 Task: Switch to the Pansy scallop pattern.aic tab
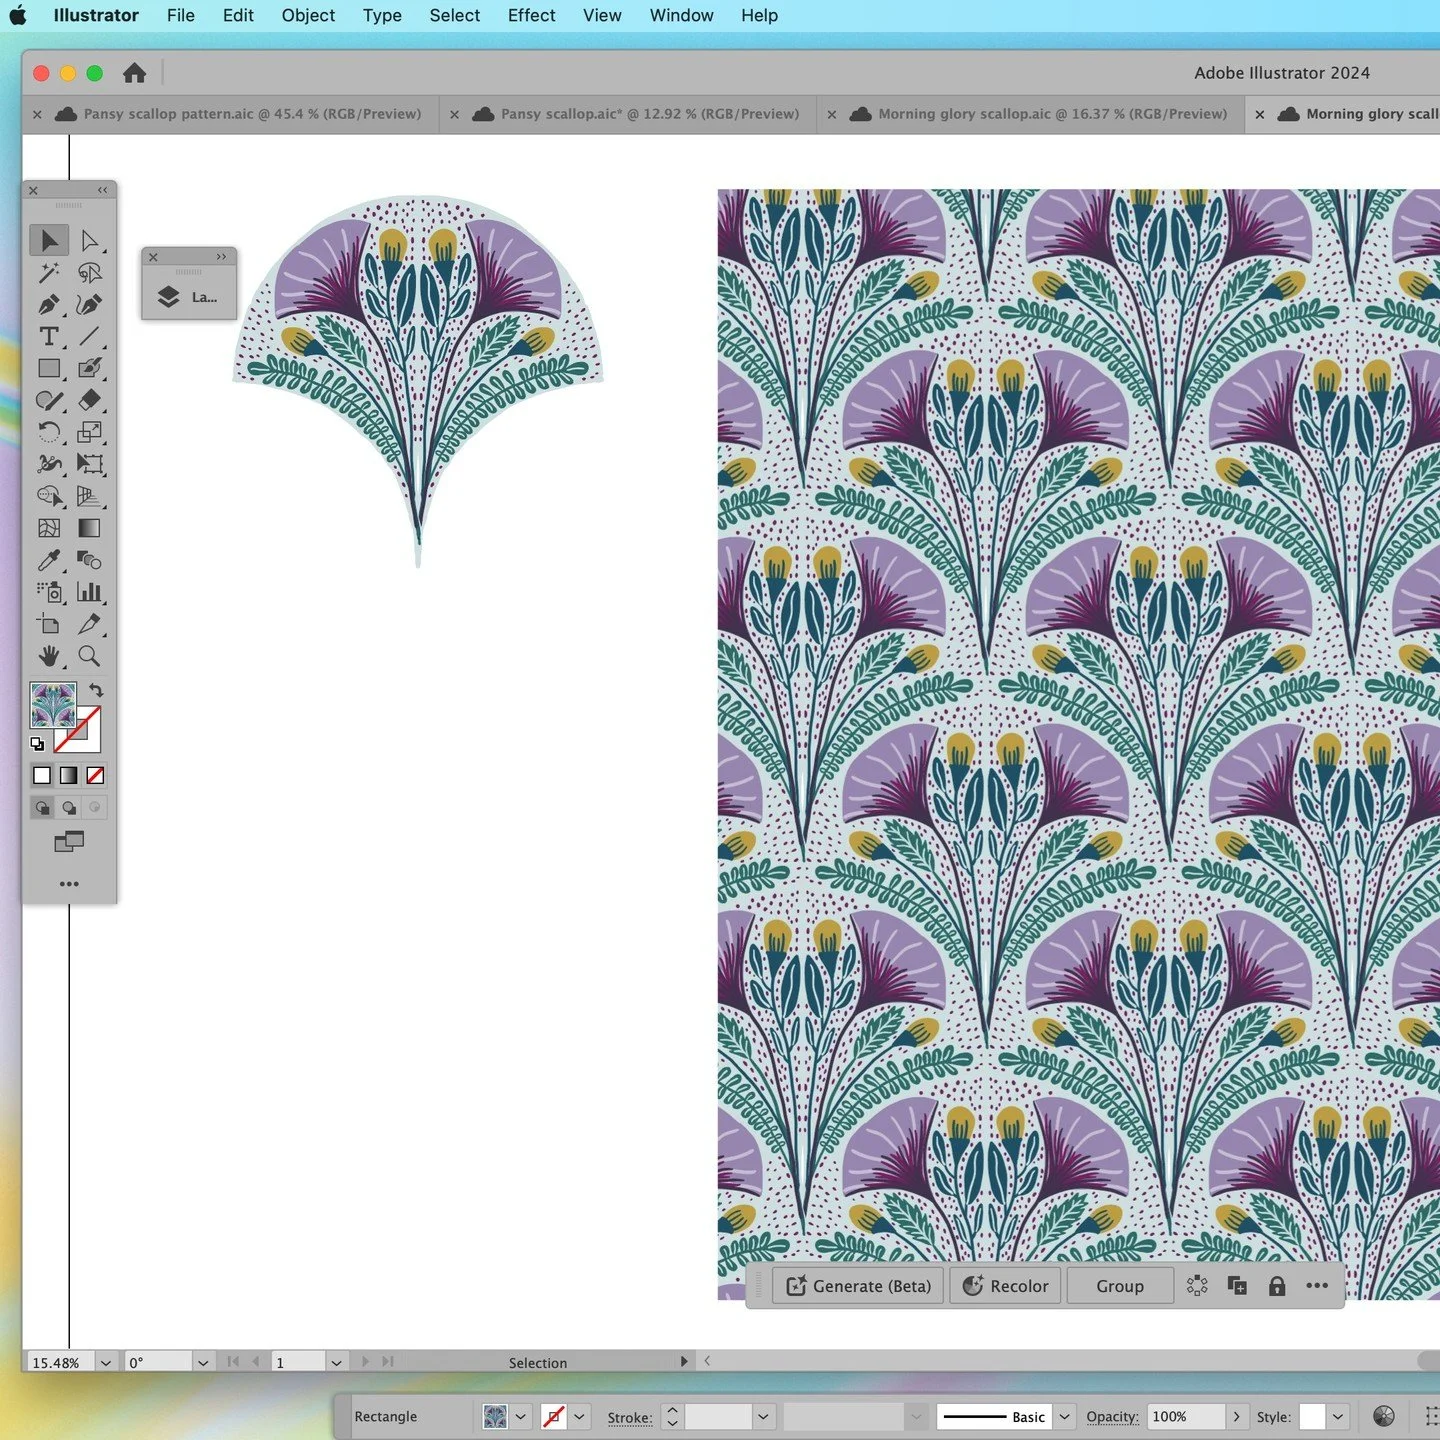point(250,113)
